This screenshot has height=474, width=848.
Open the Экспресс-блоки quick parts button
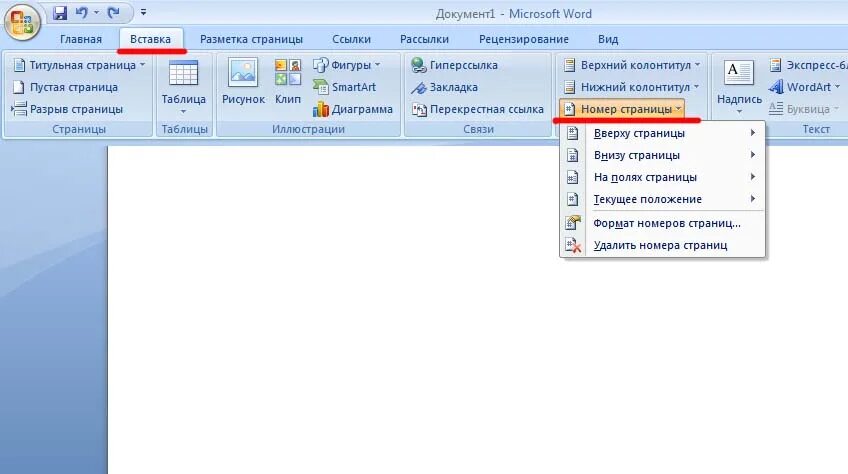click(x=807, y=65)
